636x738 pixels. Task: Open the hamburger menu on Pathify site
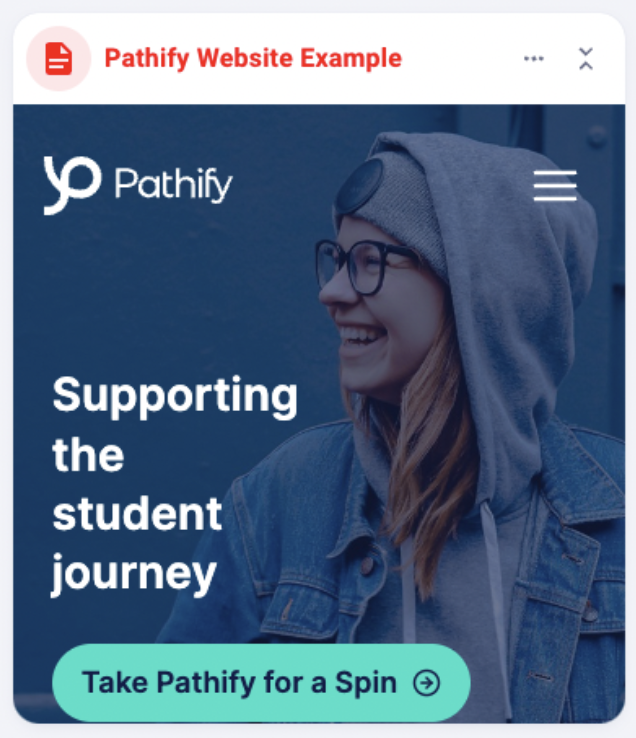coord(555,185)
